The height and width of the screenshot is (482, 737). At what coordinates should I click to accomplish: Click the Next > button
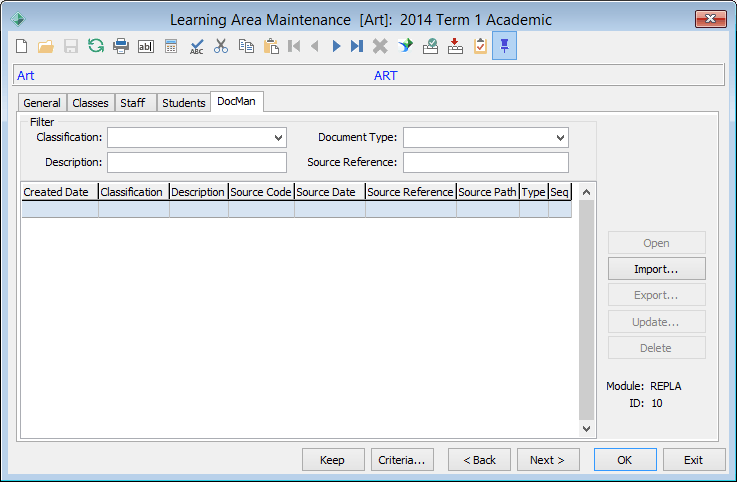coord(548,459)
